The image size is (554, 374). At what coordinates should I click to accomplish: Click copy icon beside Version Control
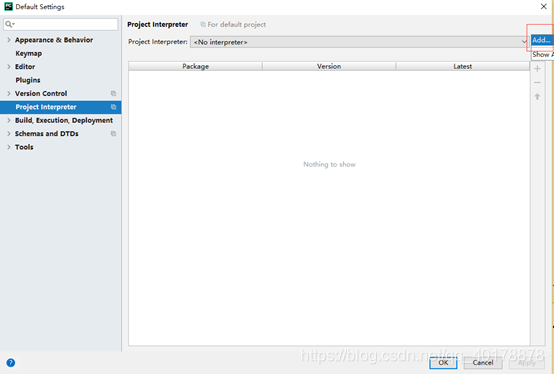pyautogui.click(x=113, y=94)
